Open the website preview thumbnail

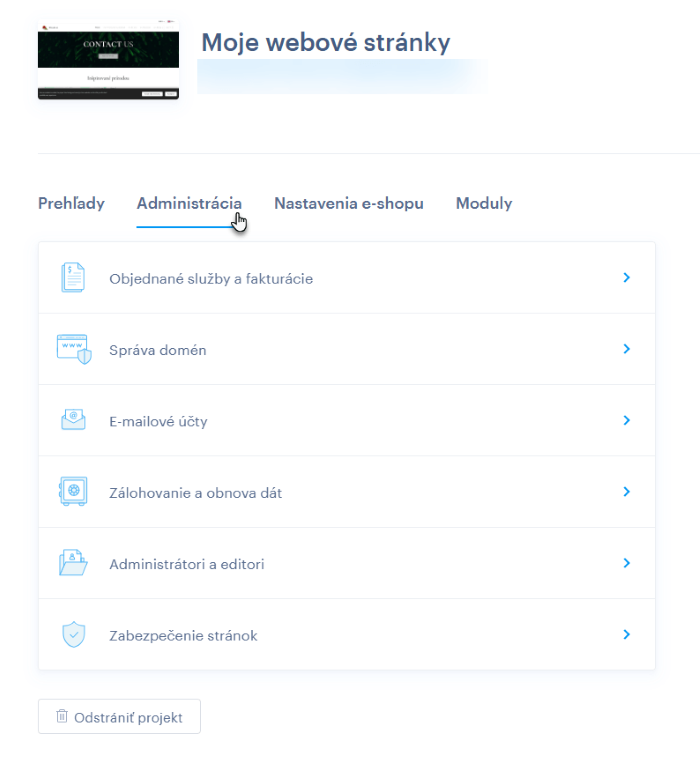(108, 59)
